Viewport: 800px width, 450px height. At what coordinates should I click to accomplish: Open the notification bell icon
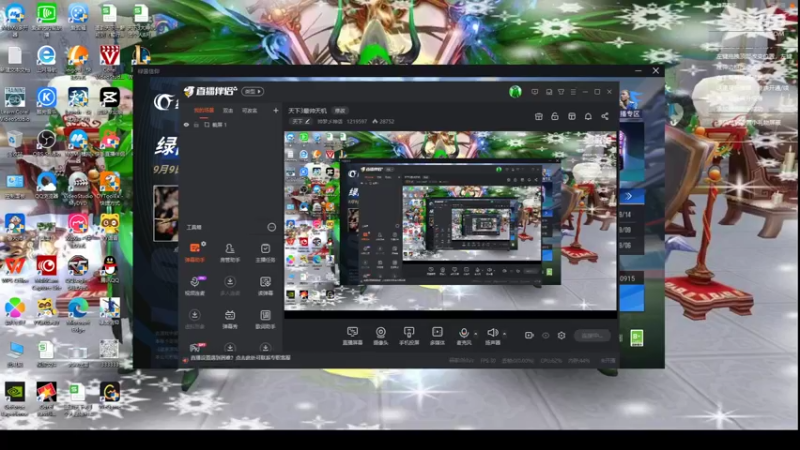[x=588, y=116]
